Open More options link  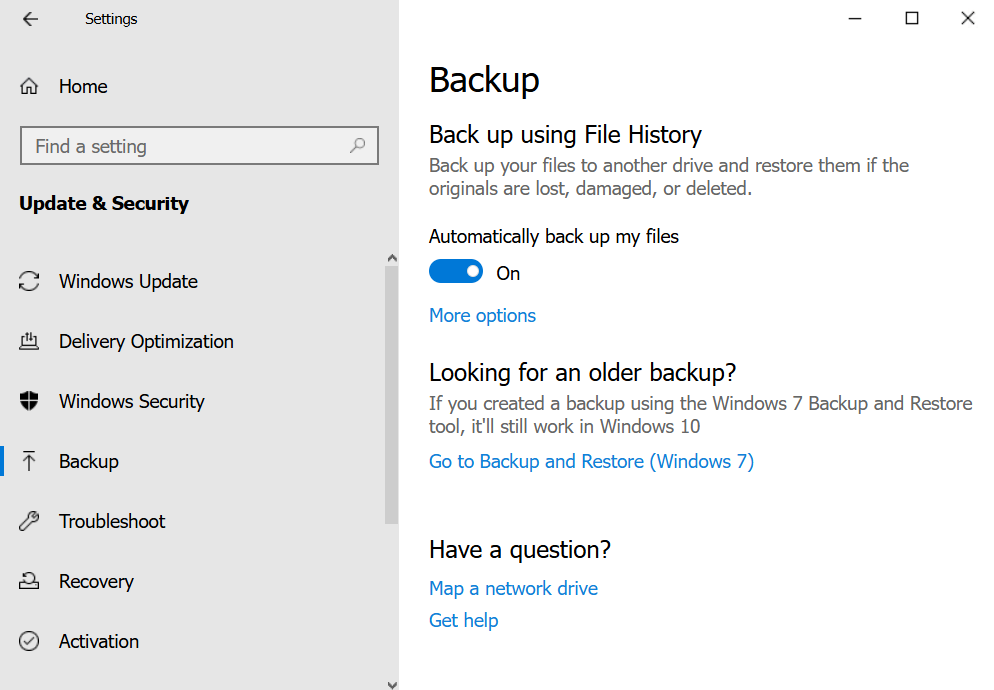482,316
